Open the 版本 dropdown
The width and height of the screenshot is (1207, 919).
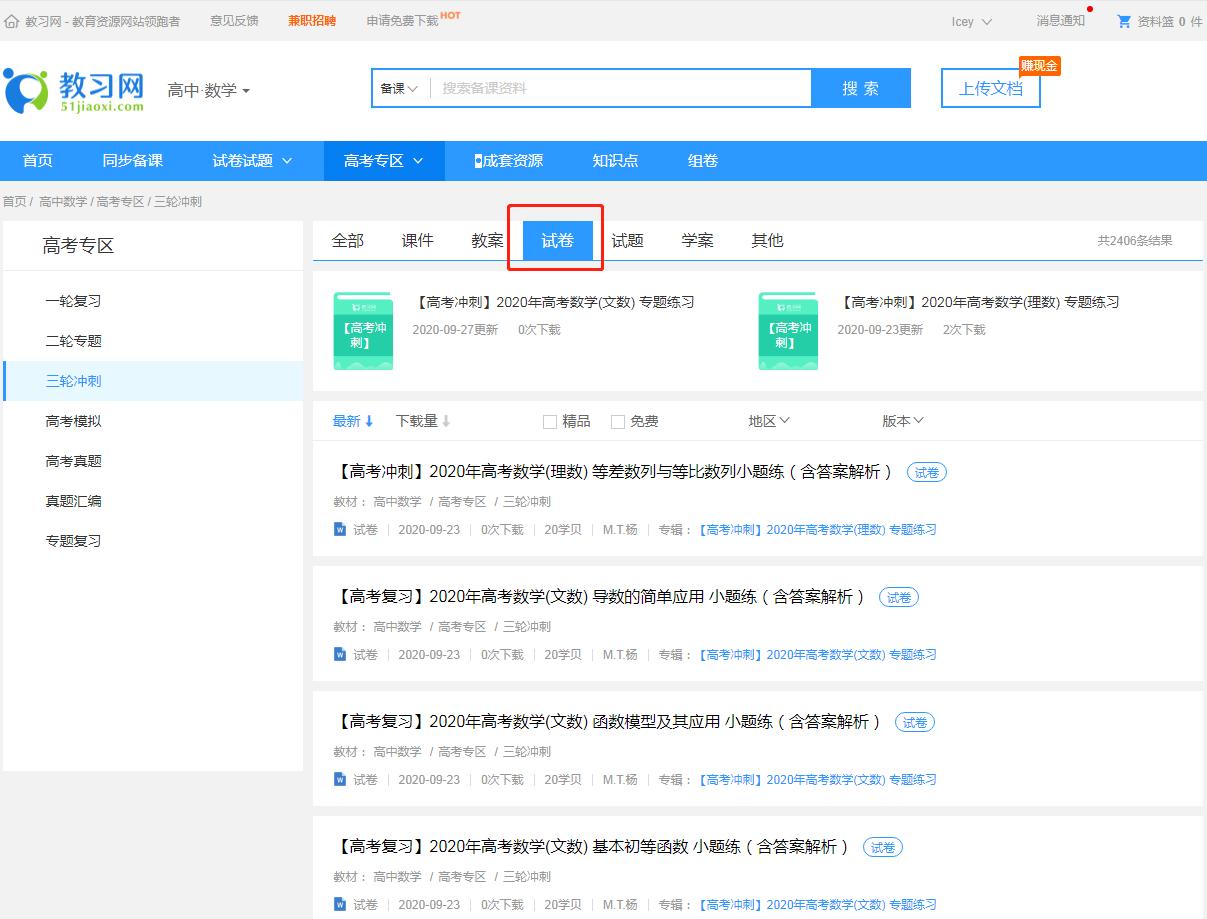(x=902, y=421)
